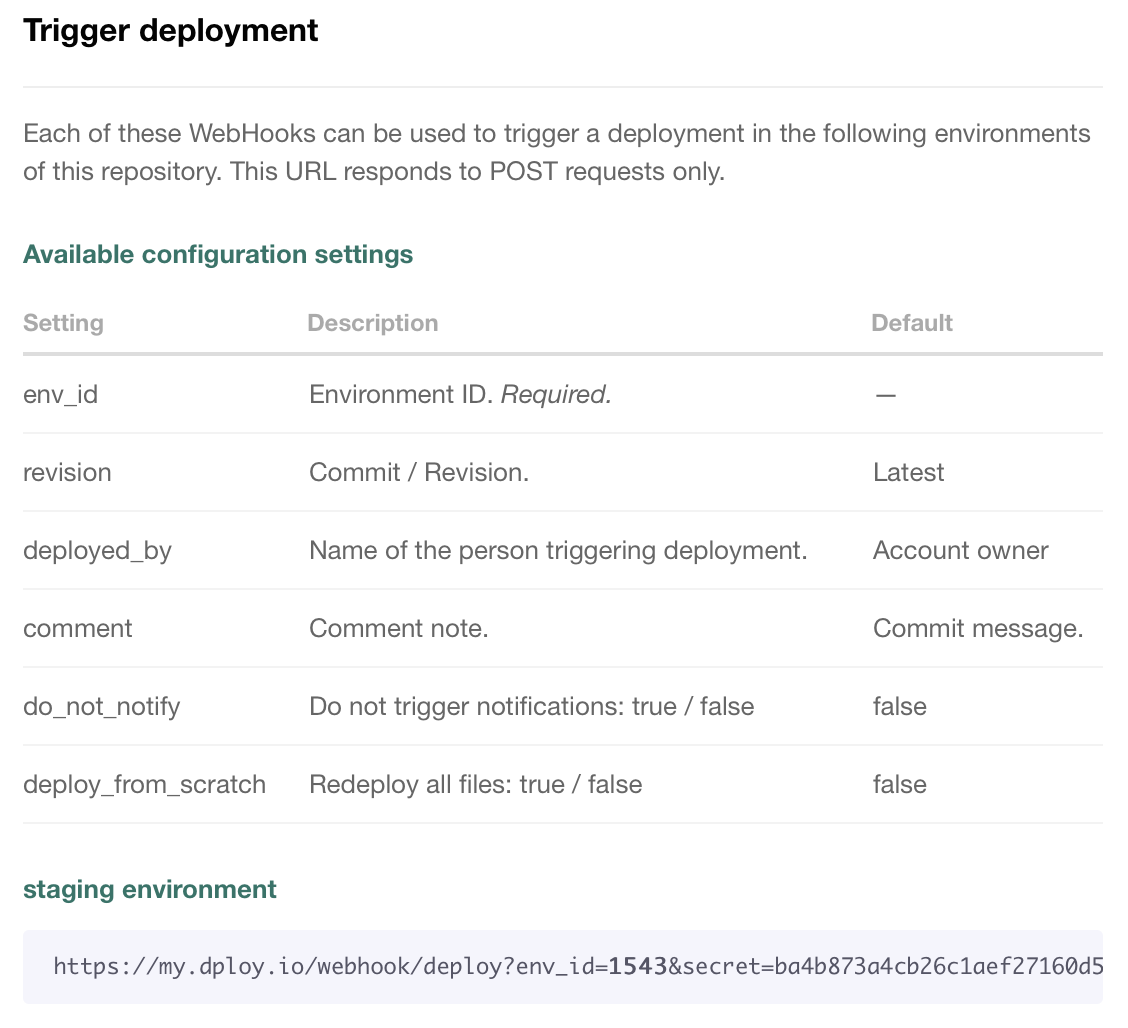Viewport: 1128px width, 1028px height.
Task: Click the env_id setting row
Action: point(60,394)
